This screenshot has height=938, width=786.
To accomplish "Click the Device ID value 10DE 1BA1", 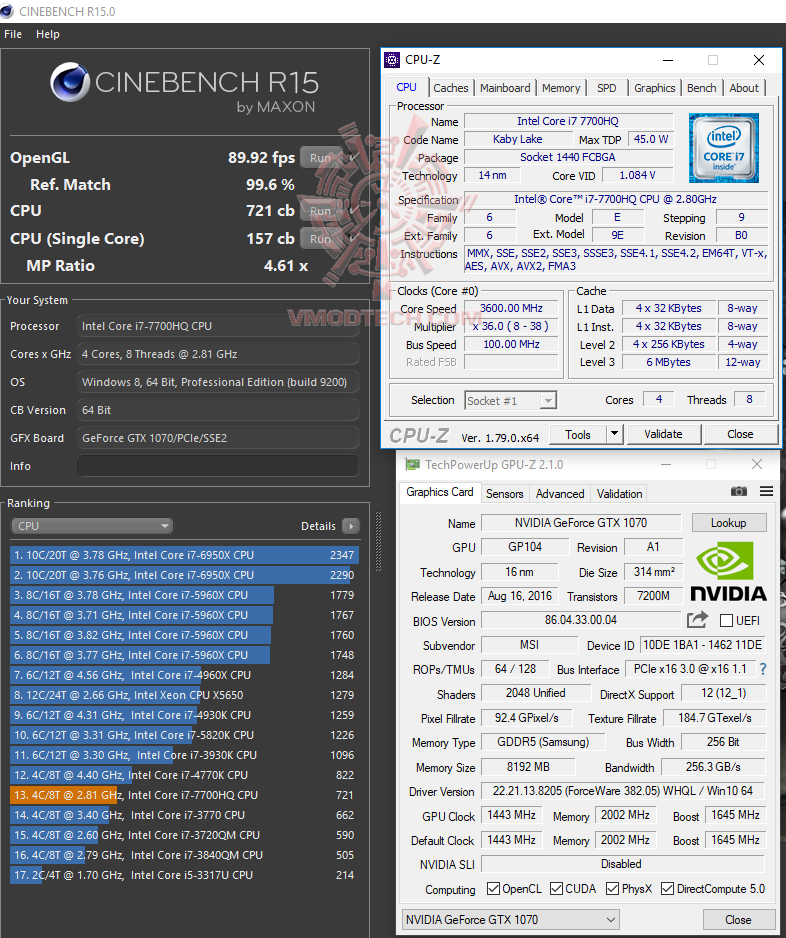I will tap(702, 645).
